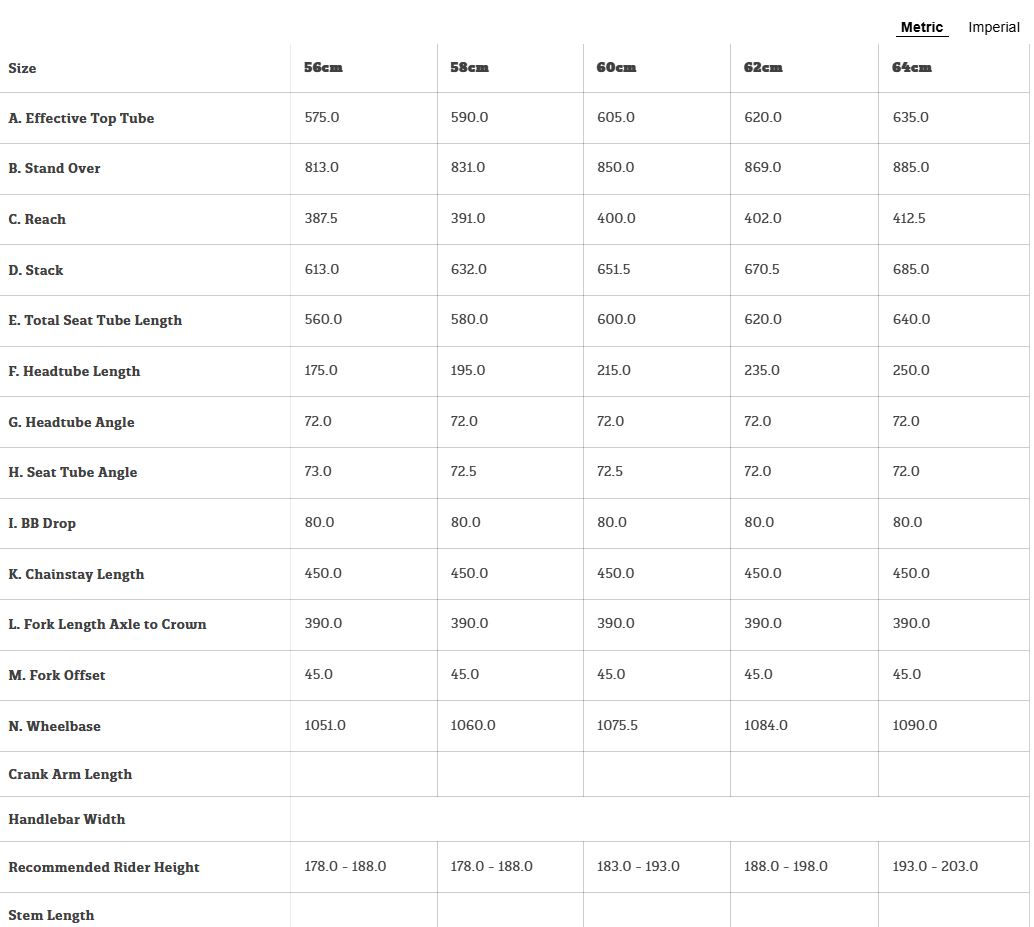The image size is (1034, 927).
Task: Click the Chainstay Length row label
Action: click(76, 574)
